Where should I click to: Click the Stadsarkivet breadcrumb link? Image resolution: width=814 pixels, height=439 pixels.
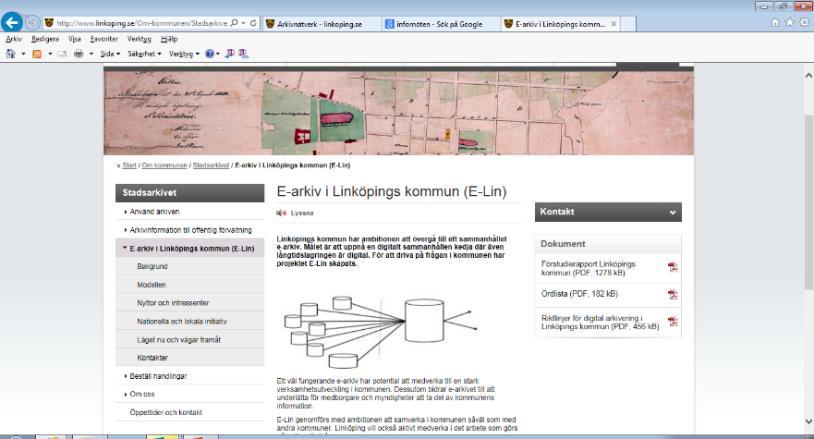[211, 165]
